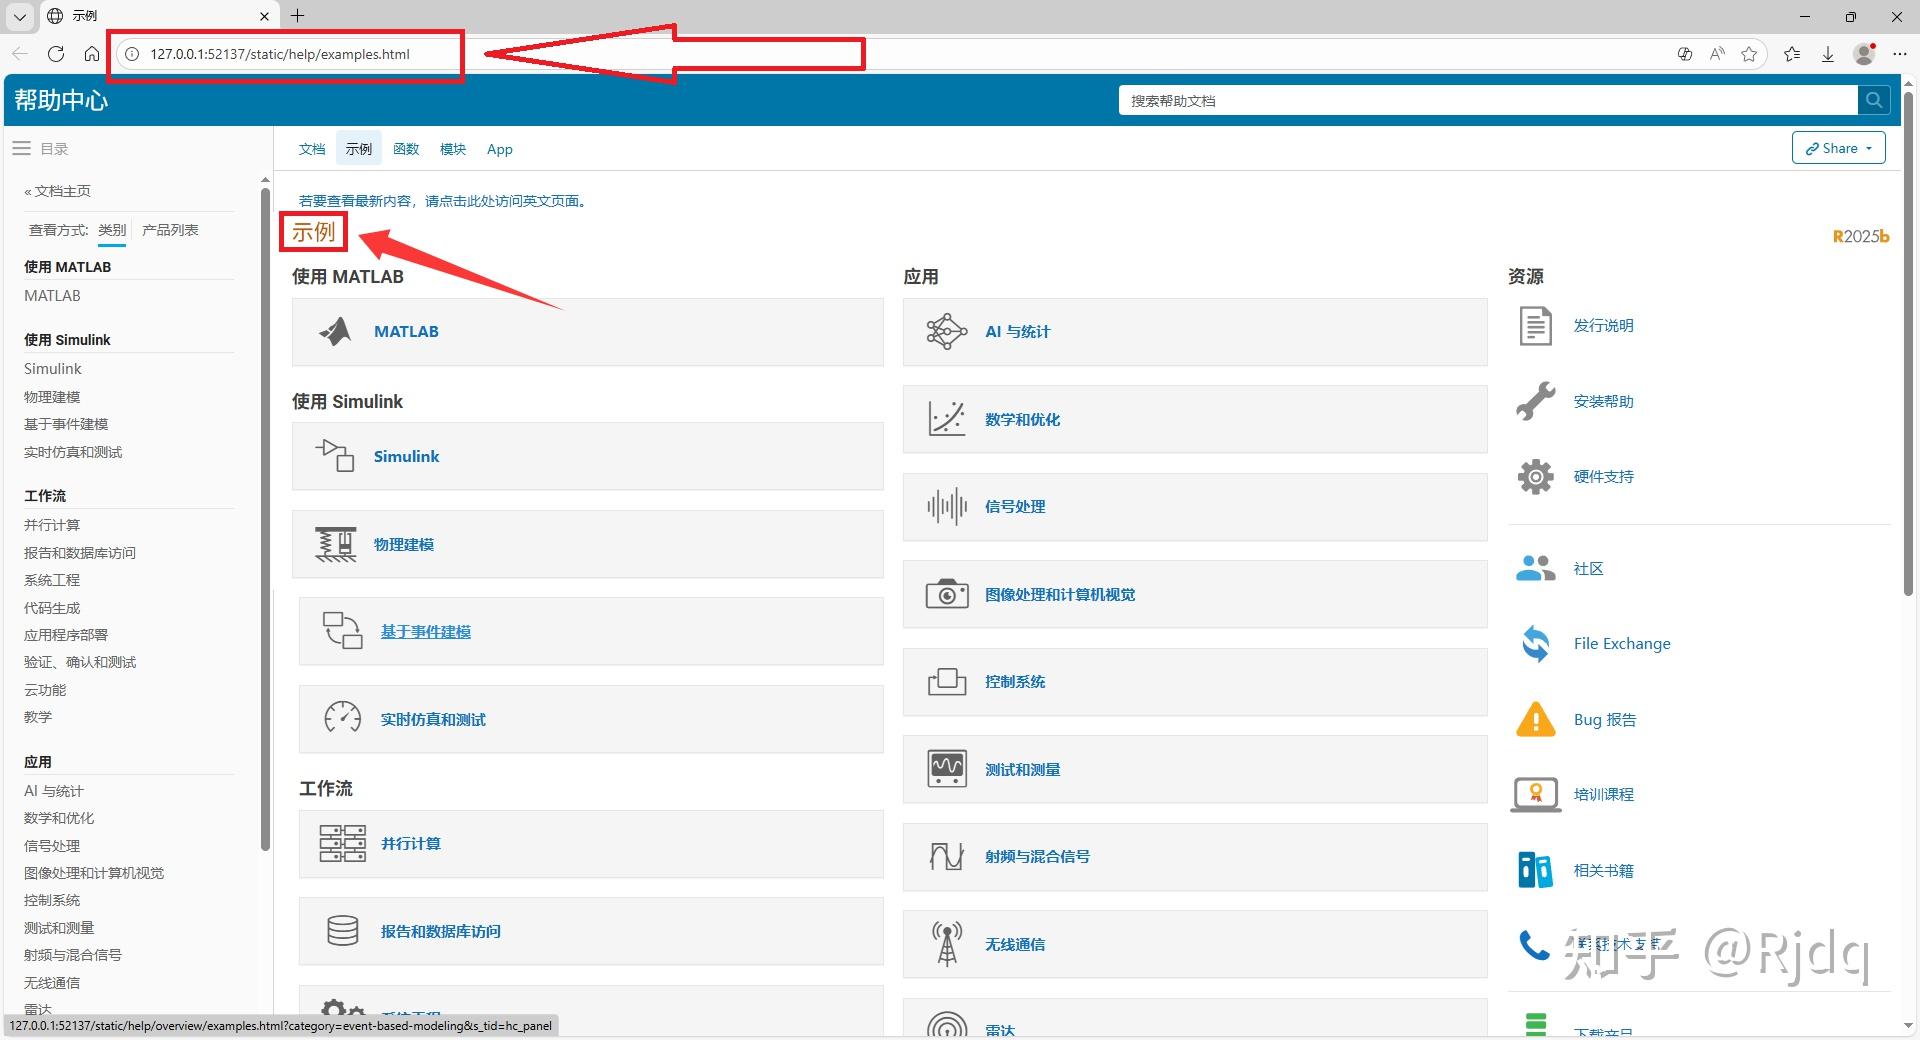This screenshot has height=1040, width=1920.
Task: Click the MATLAB logo icon in the panel
Action: (x=335, y=331)
